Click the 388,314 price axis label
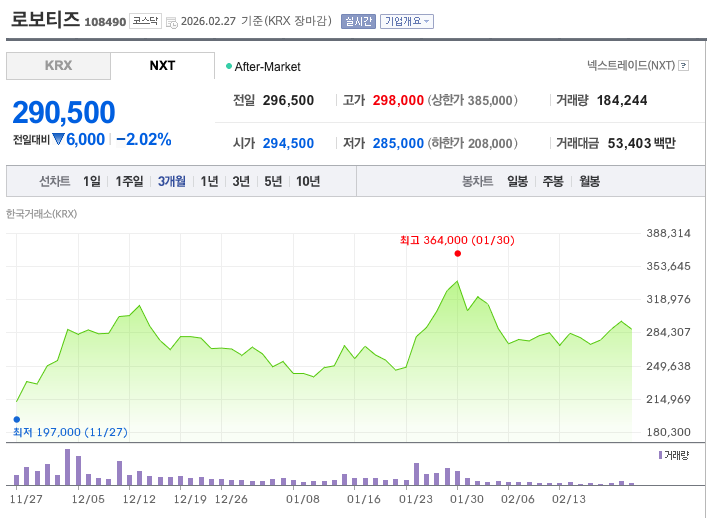Screen dimensions: 707x518 [x=668, y=233]
